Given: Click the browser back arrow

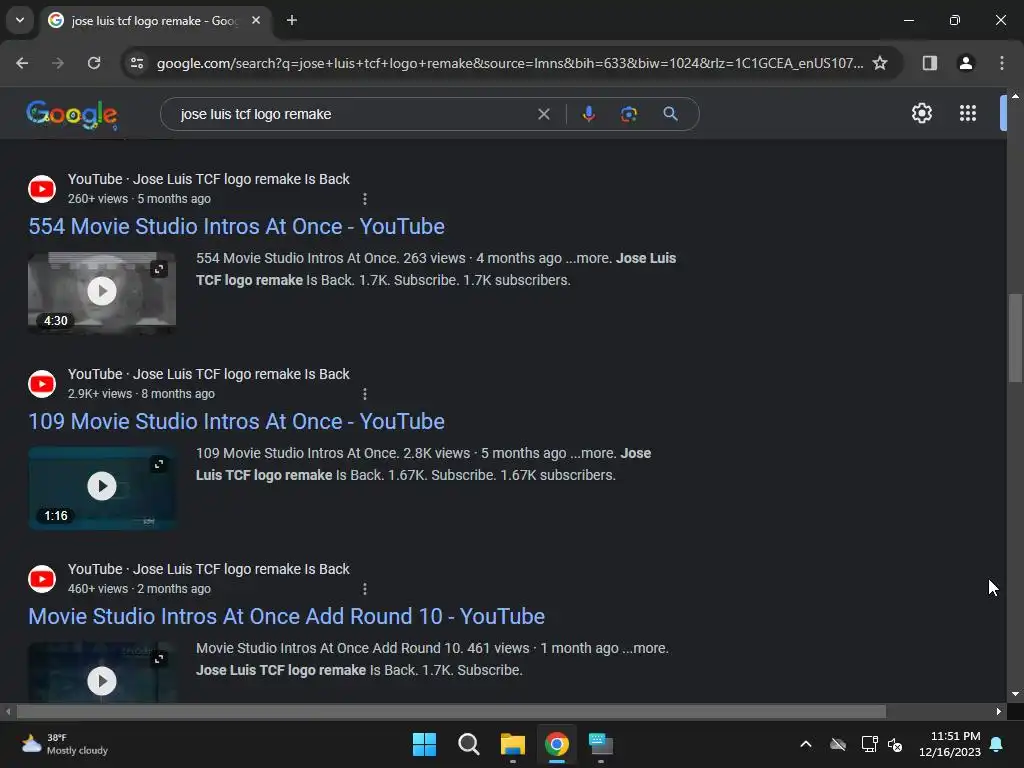Looking at the screenshot, I should pyautogui.click(x=22, y=63).
